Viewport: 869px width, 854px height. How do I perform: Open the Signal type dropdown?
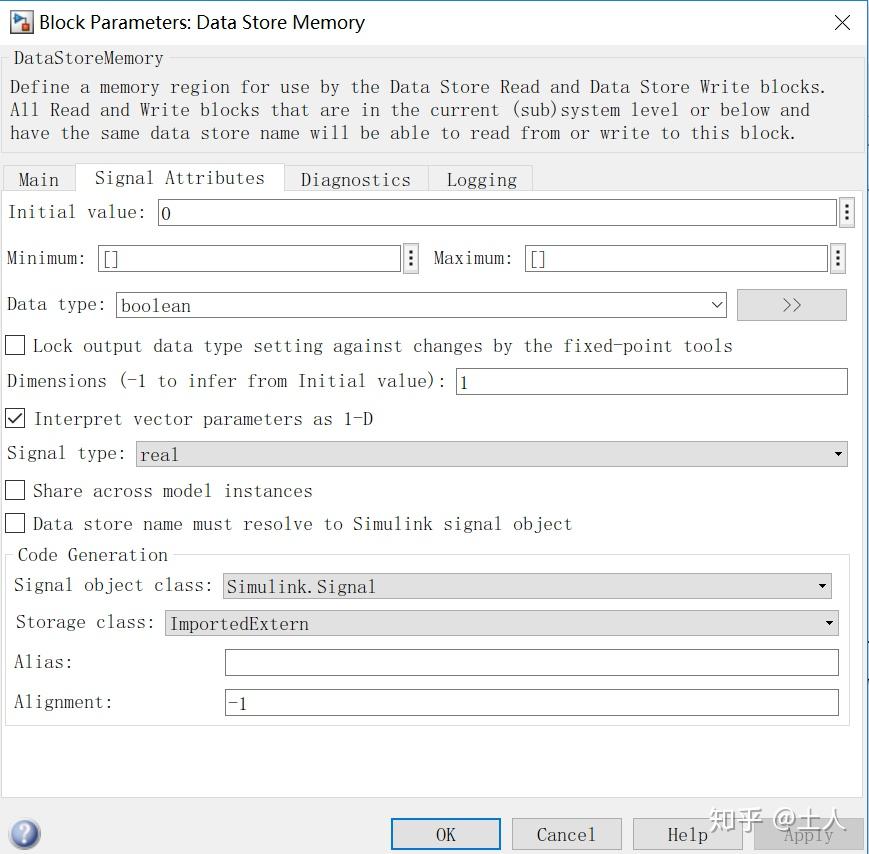coord(837,453)
